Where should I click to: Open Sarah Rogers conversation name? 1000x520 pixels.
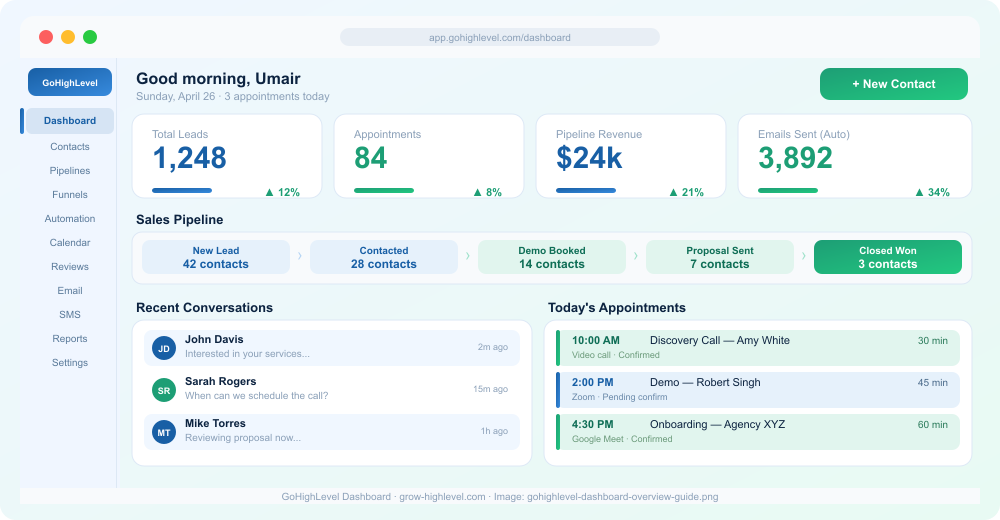(221, 382)
